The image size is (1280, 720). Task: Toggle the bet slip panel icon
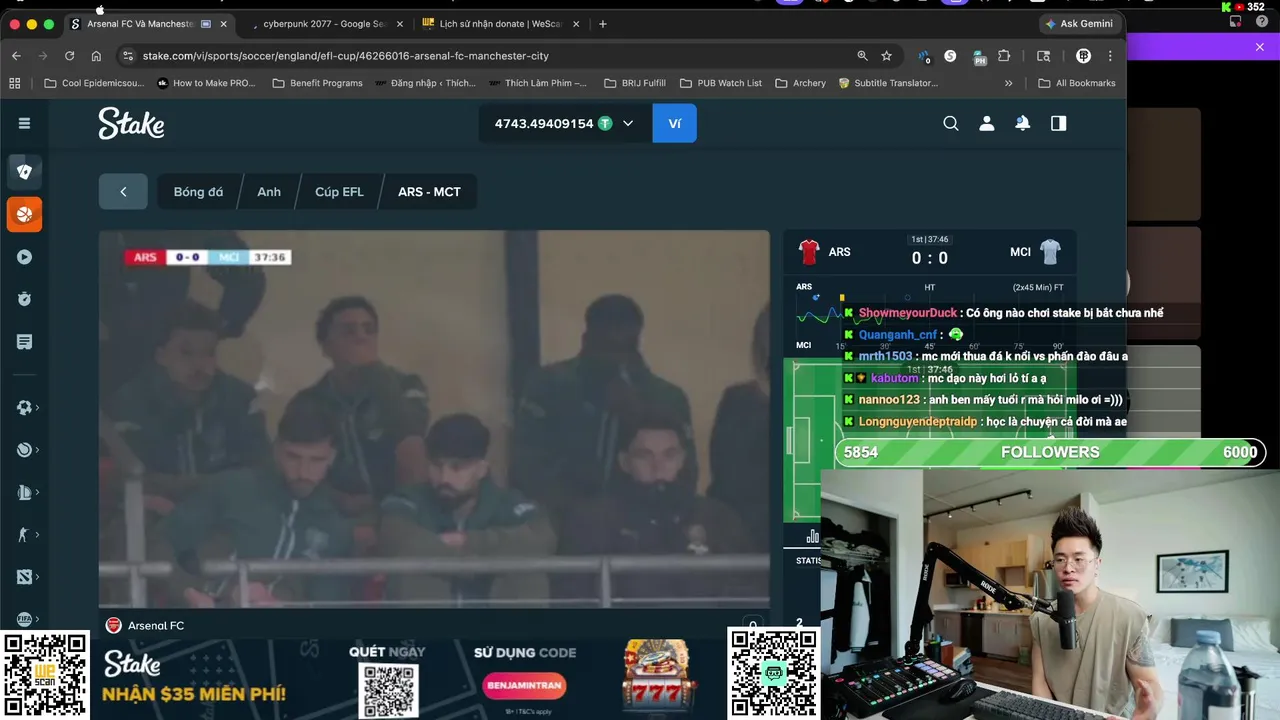1058,123
